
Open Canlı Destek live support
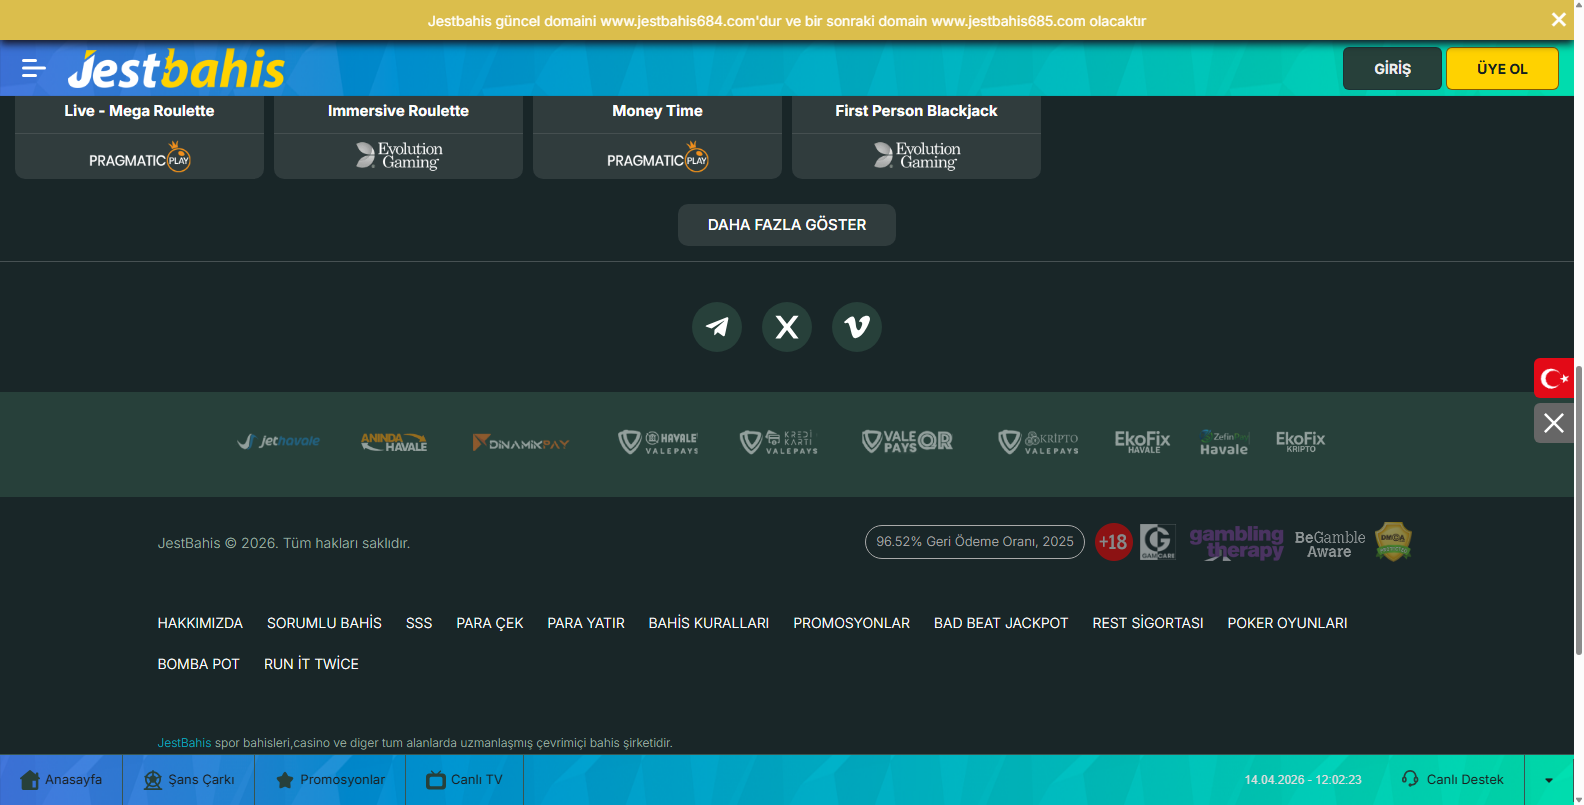click(1453, 780)
